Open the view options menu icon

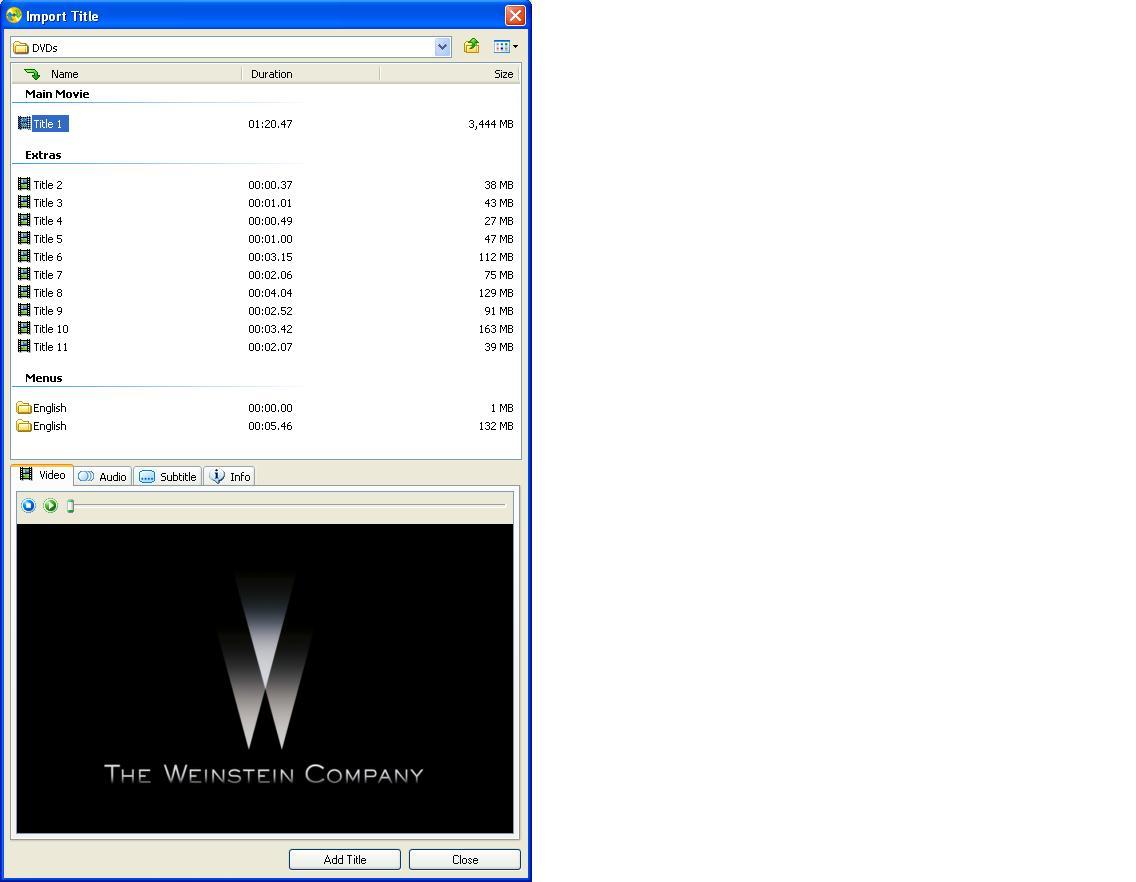[506, 46]
